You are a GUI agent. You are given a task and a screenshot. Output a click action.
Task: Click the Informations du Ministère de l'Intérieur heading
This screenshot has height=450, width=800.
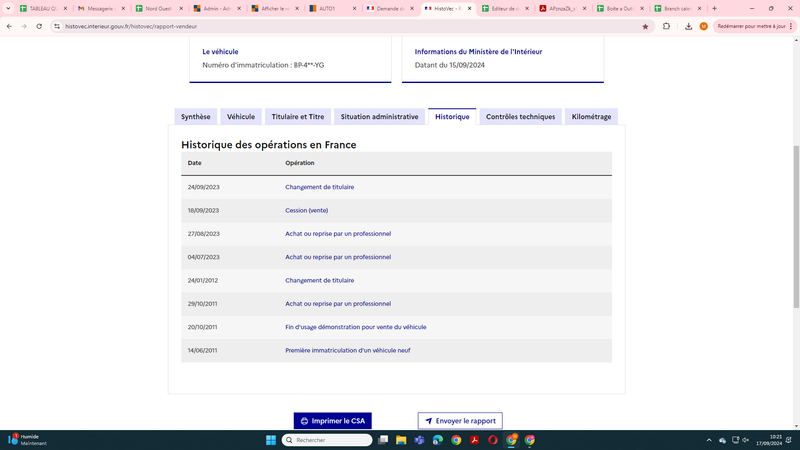pos(478,52)
